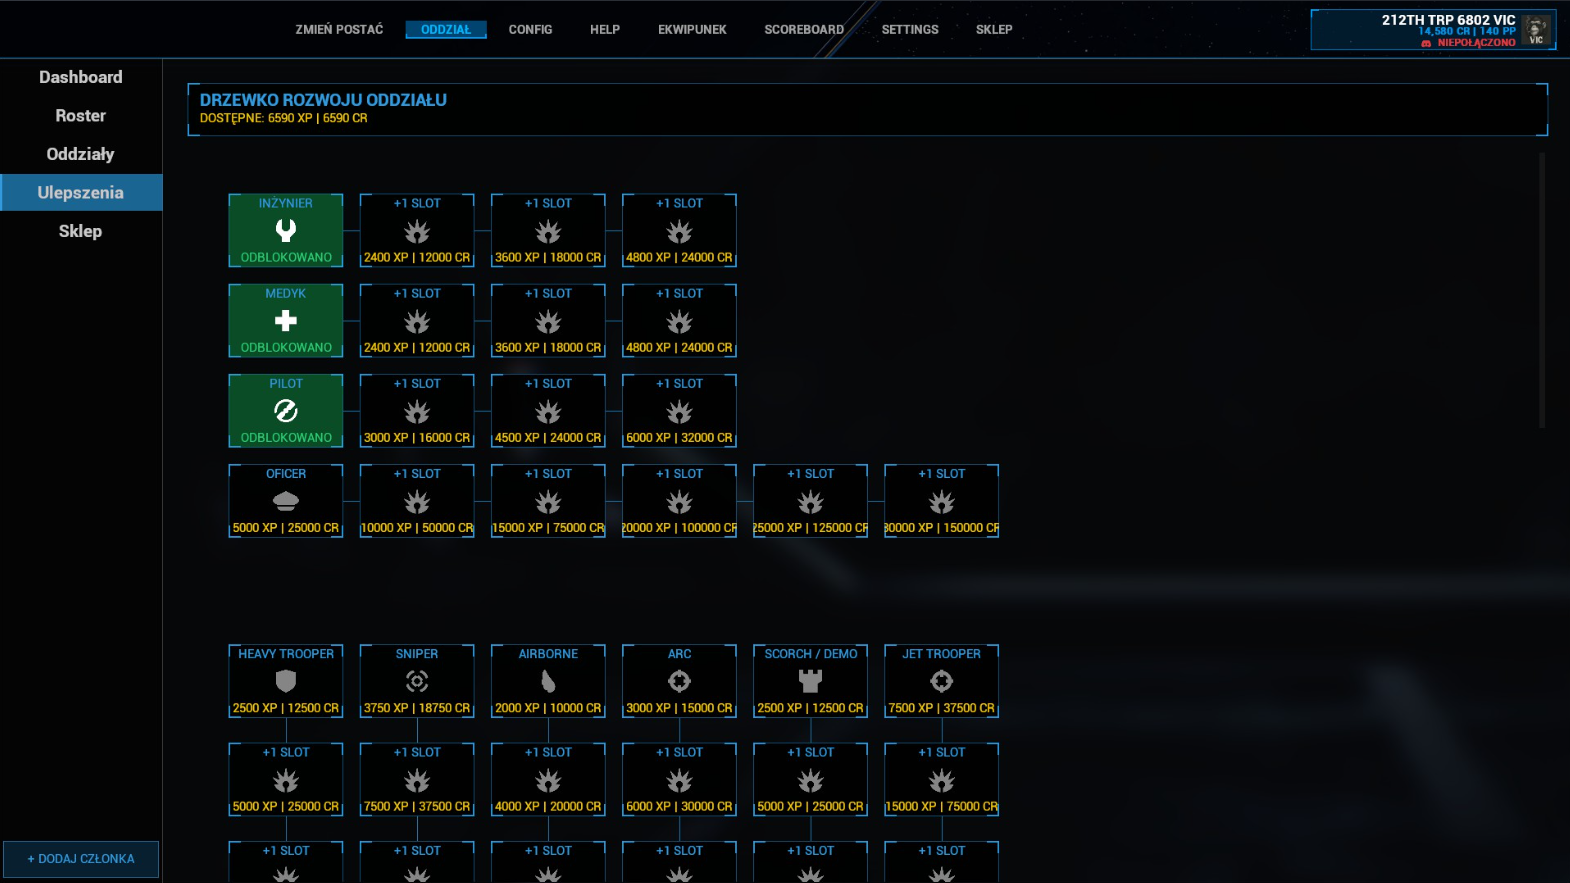This screenshot has height=883, width=1570.
Task: Select the Jet Trooper icon
Action: (942, 681)
